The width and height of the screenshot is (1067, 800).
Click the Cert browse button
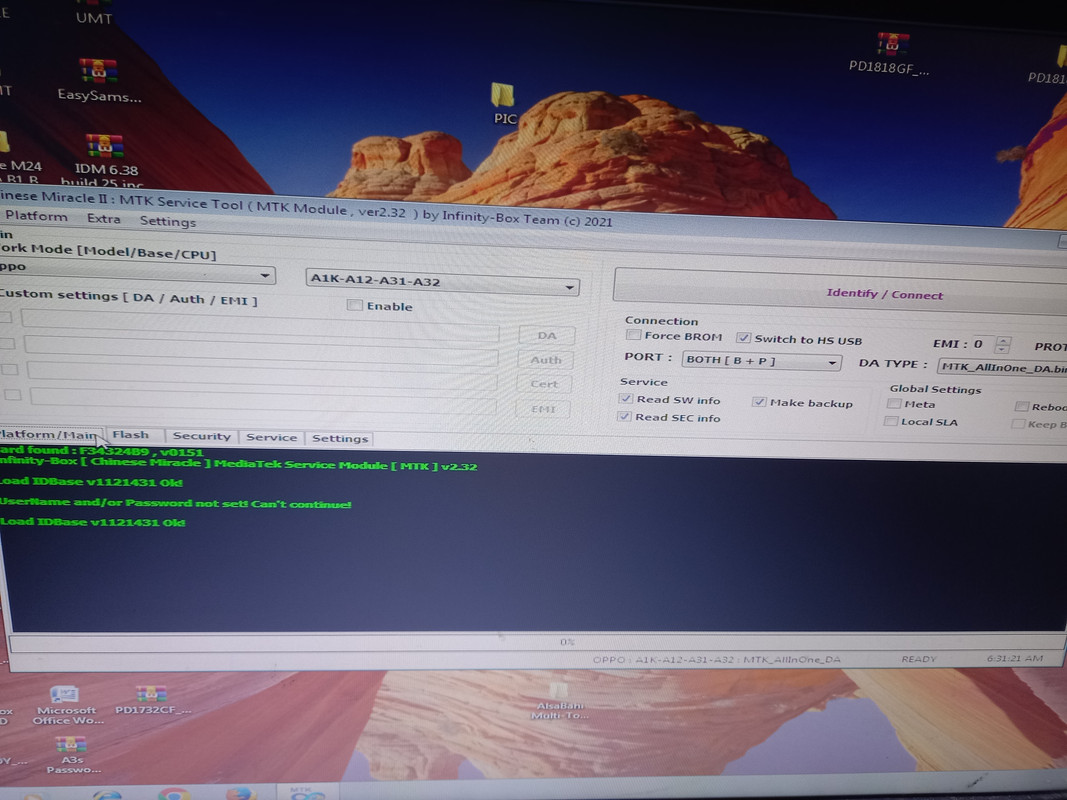pyautogui.click(x=544, y=384)
